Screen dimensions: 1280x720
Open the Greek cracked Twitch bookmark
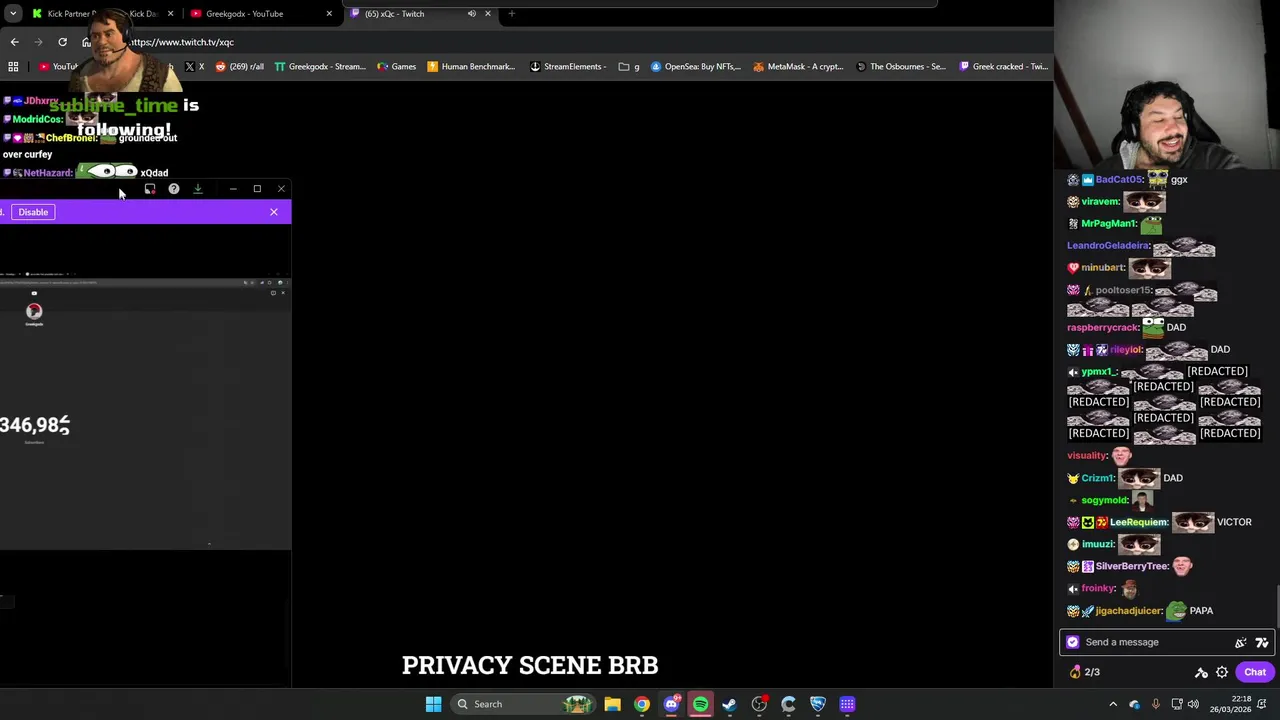pyautogui.click(x=1003, y=66)
